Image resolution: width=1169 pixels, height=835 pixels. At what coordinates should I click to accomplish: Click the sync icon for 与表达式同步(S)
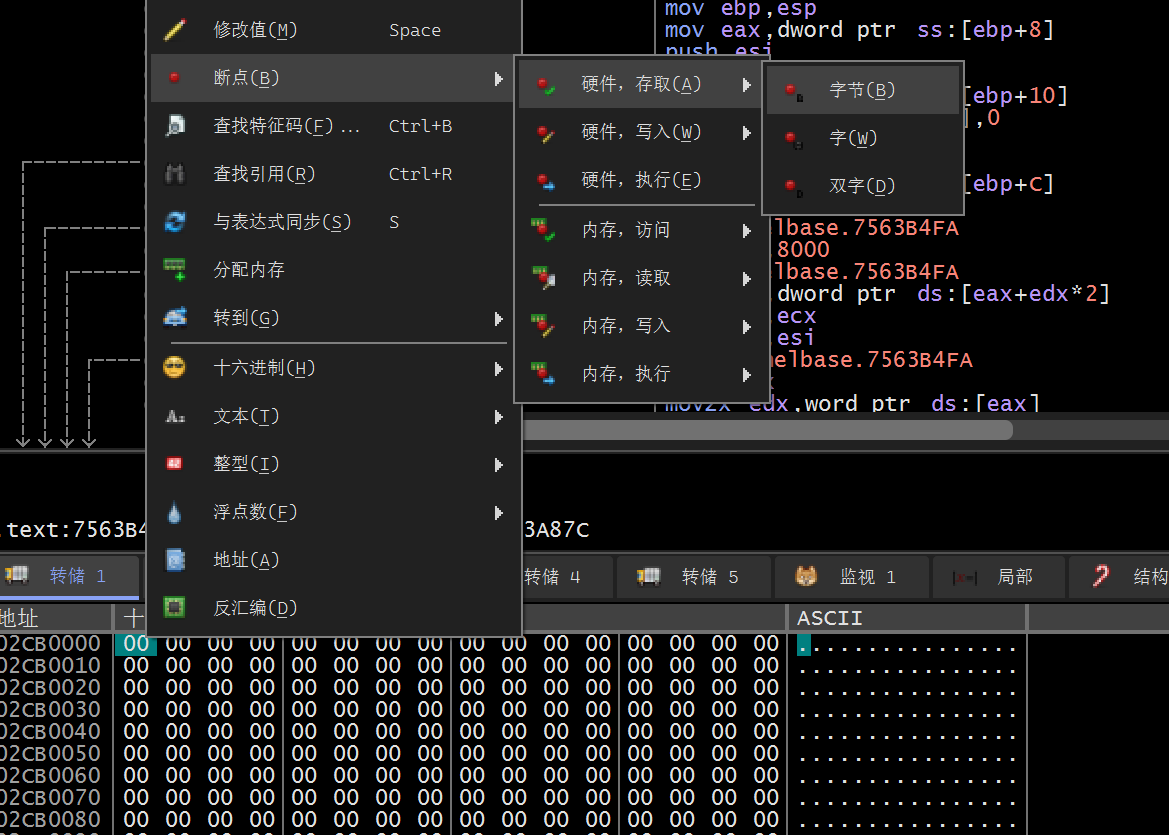tap(174, 221)
